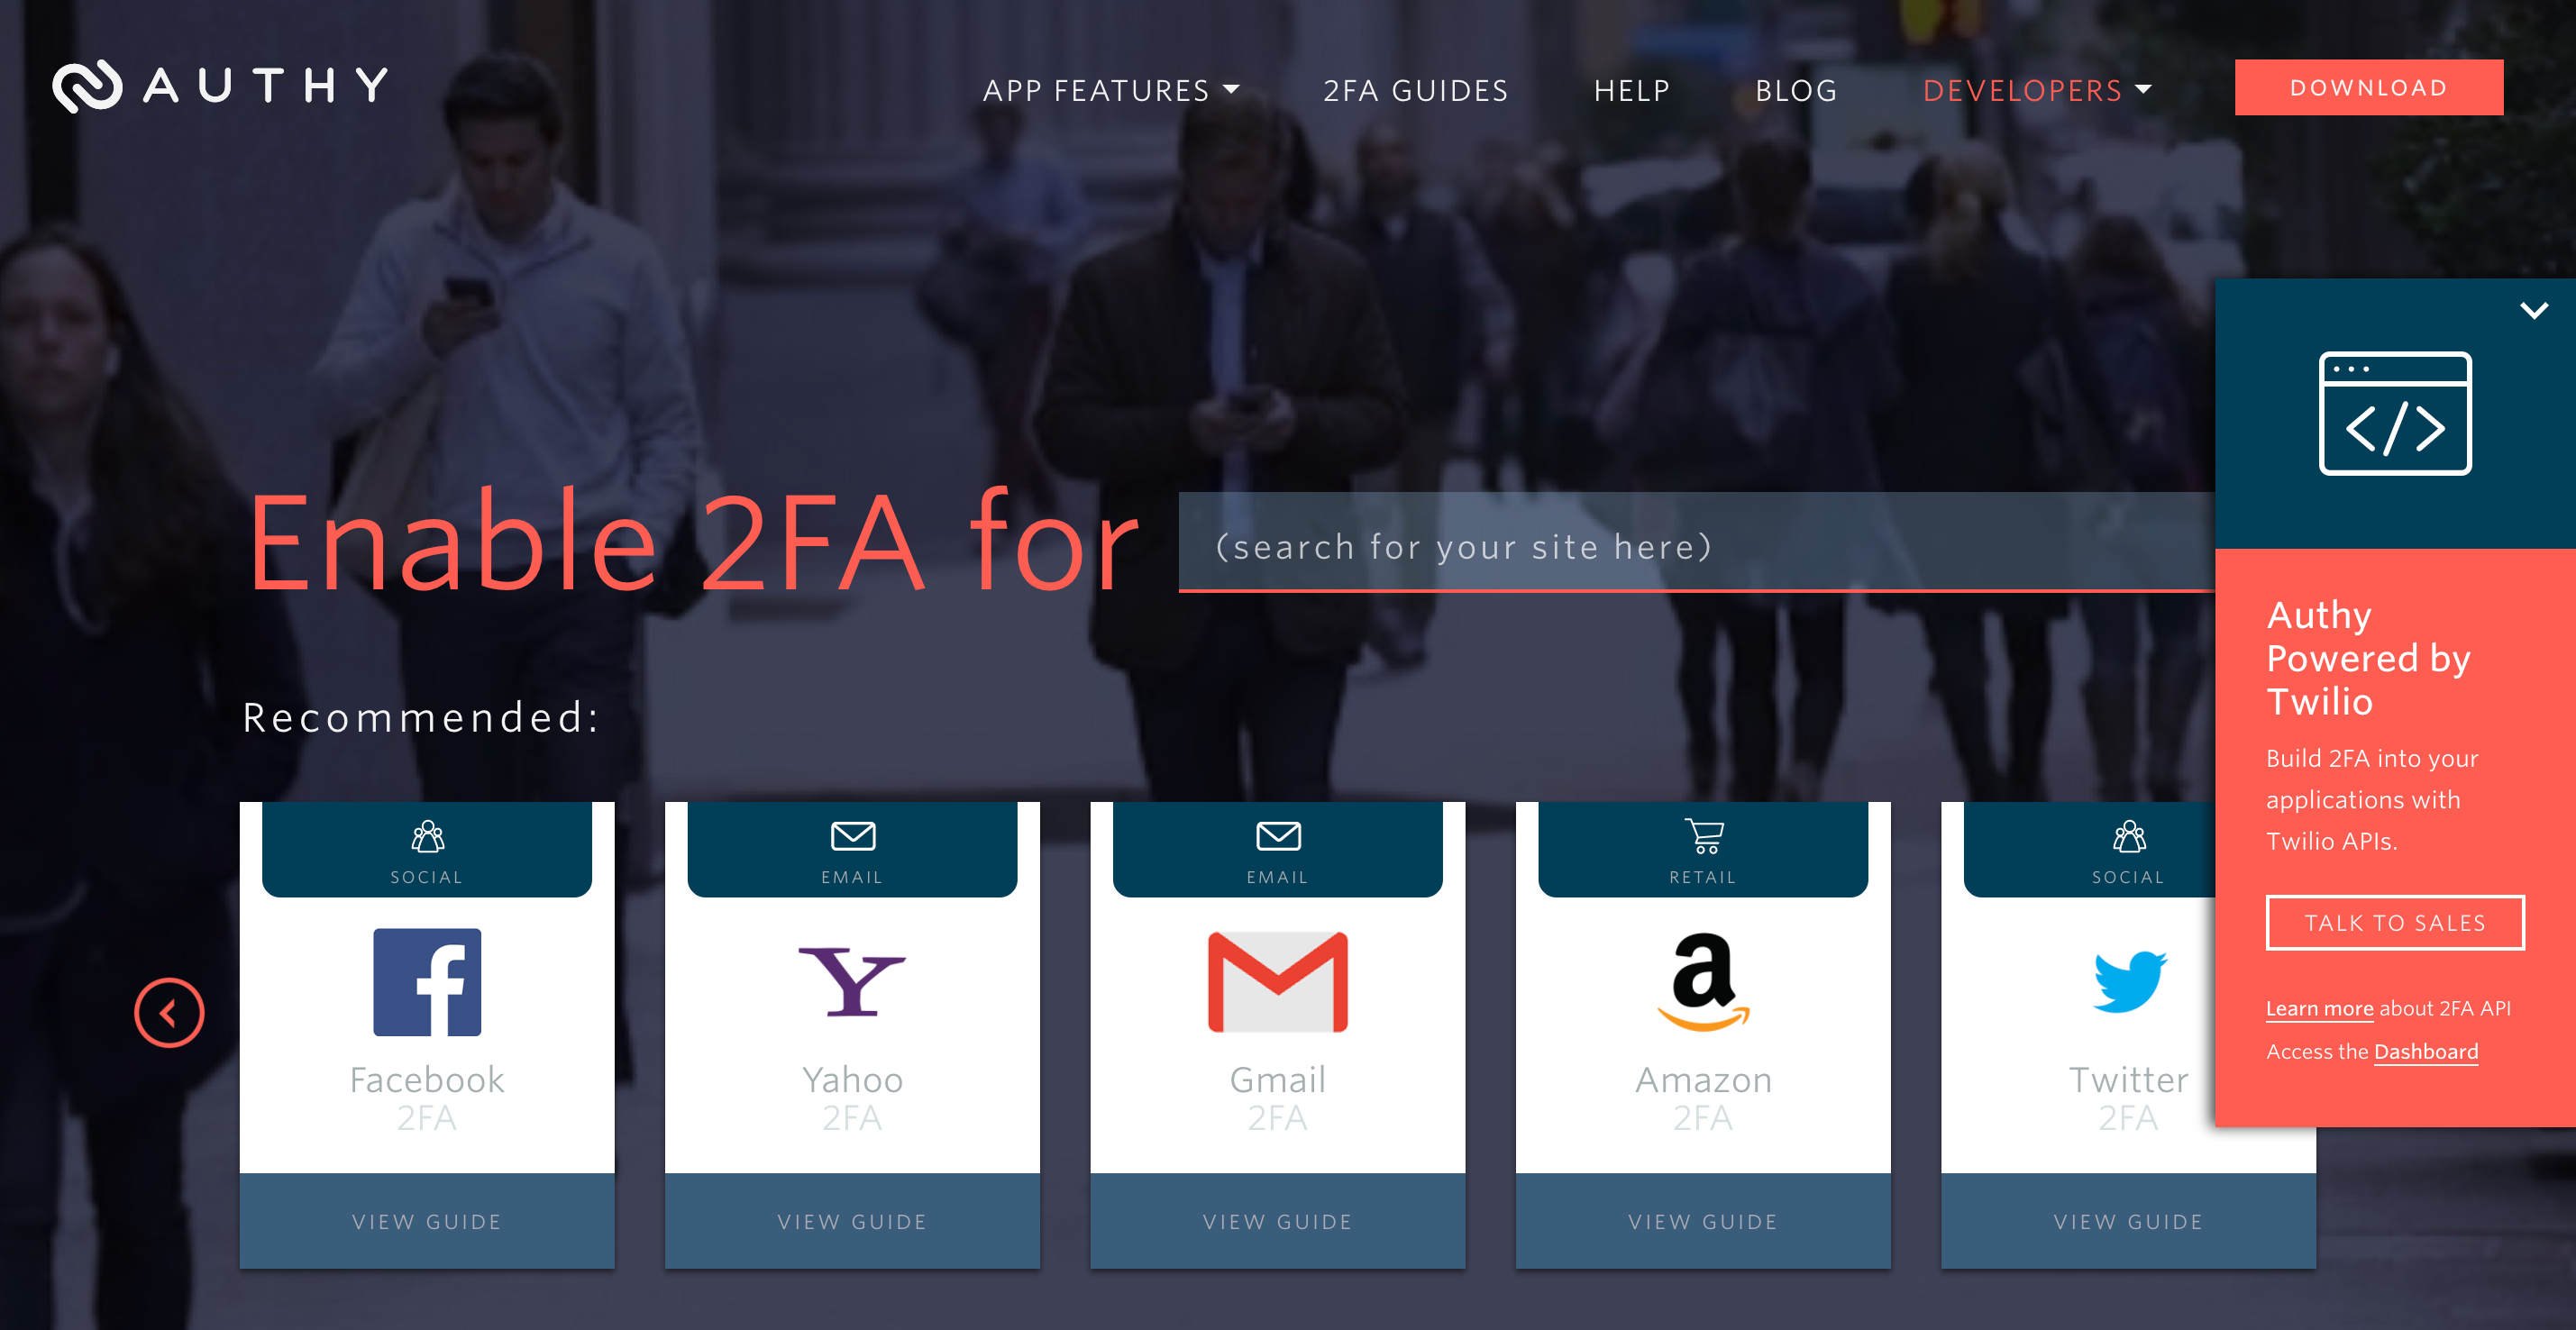Open the 2FA Guides menu item
Viewport: 2576px width, 1330px height.
point(1415,90)
